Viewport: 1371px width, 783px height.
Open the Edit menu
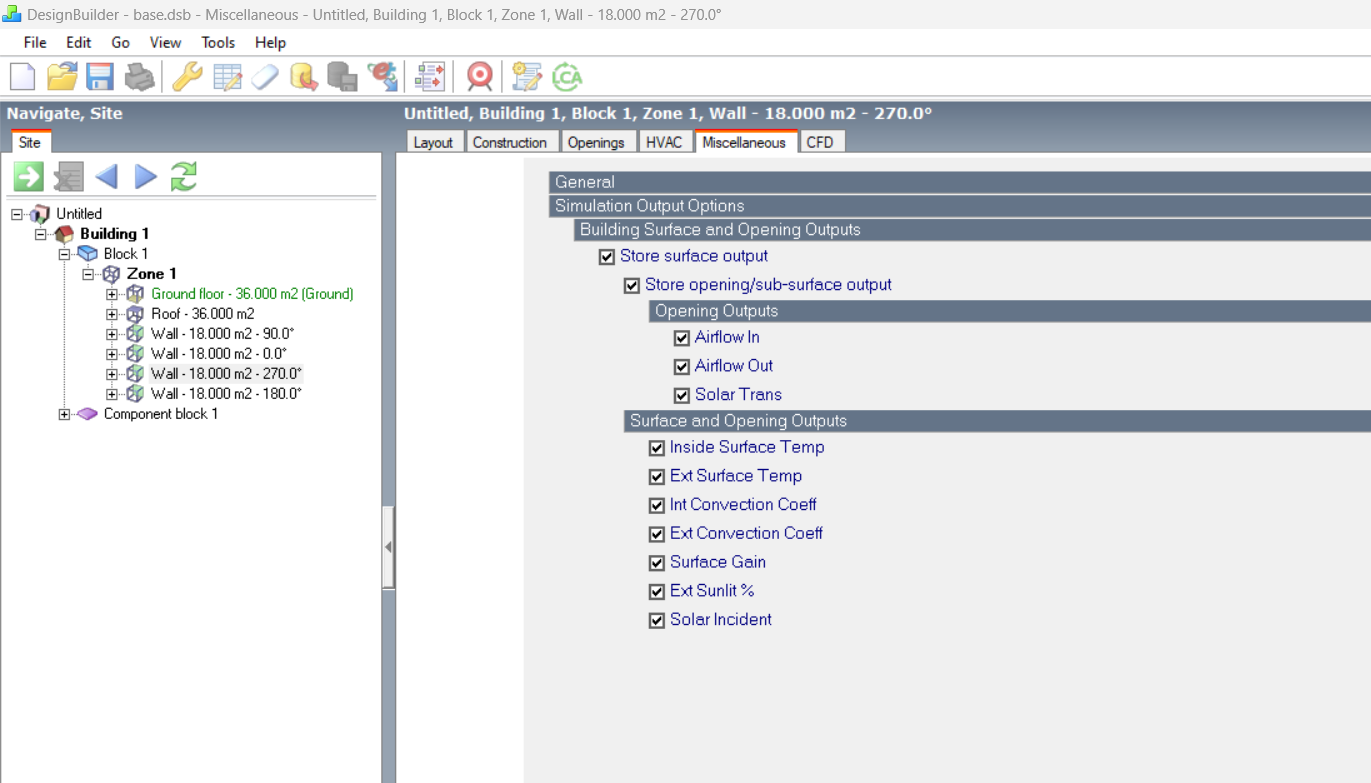(79, 42)
